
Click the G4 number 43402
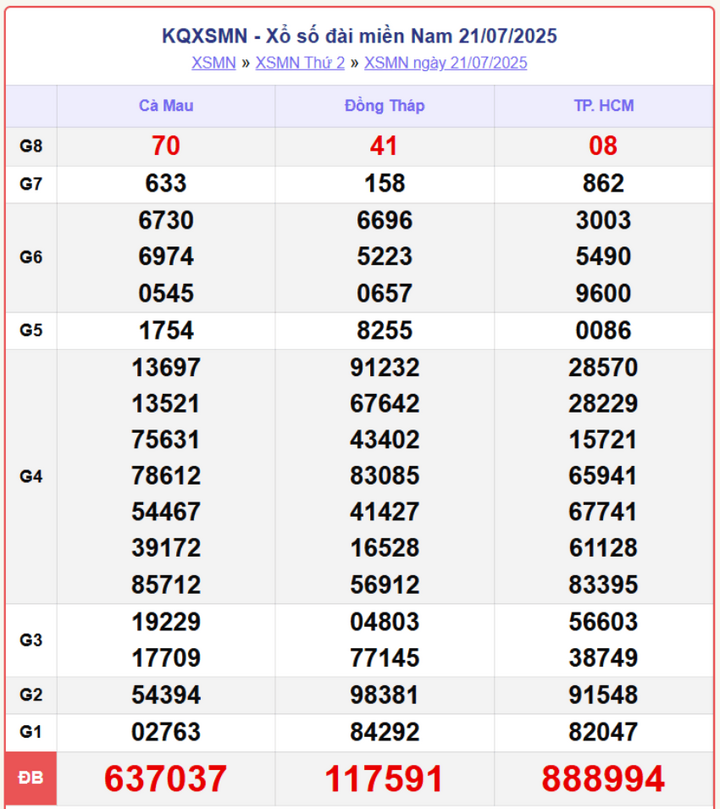(385, 440)
